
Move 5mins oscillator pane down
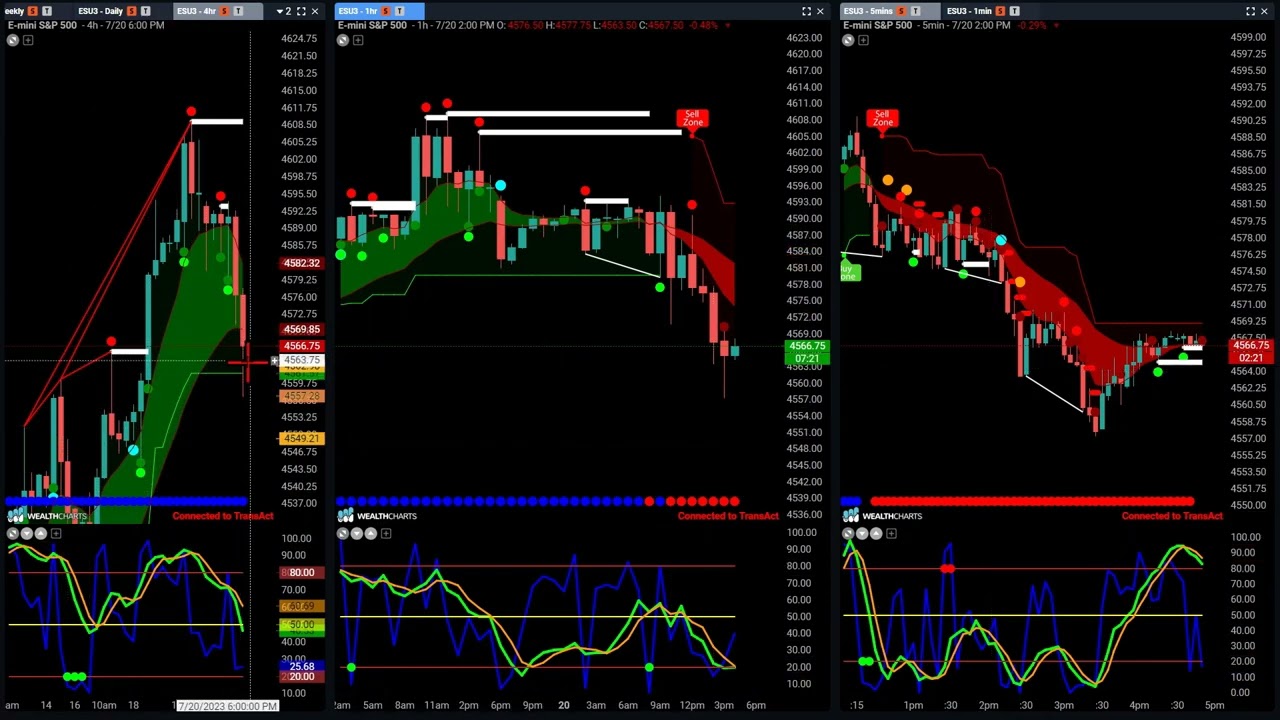(x=863, y=534)
